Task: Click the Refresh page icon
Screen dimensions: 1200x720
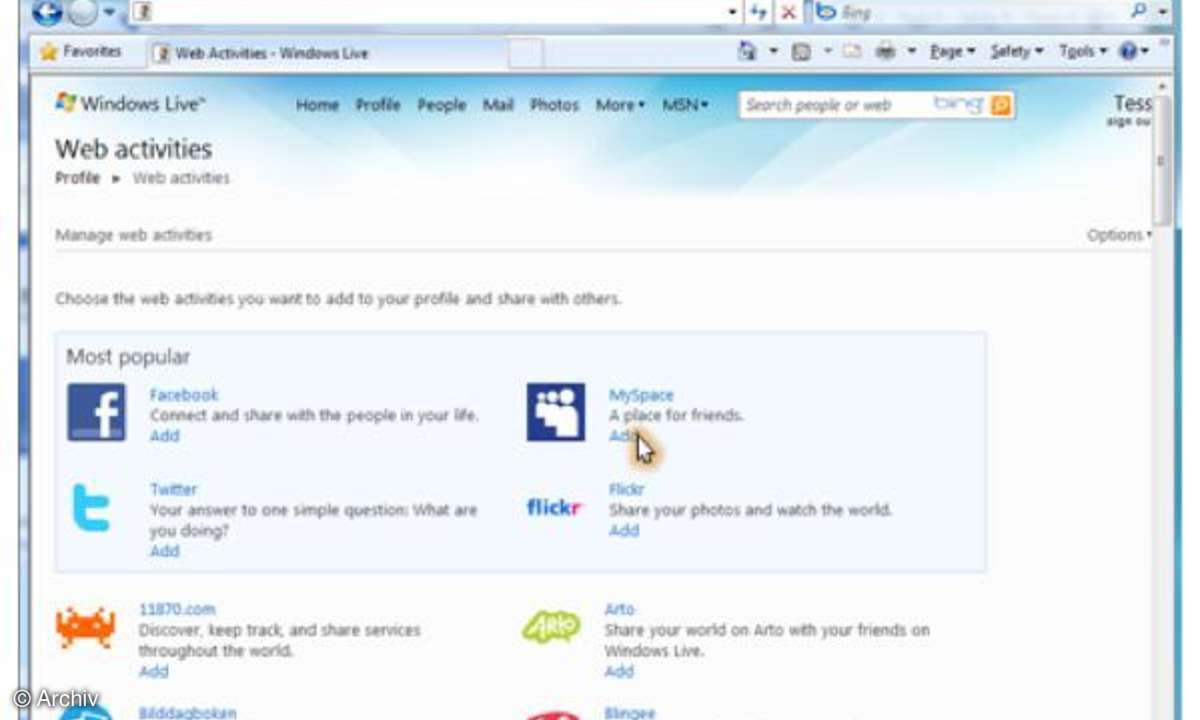Action: [760, 12]
